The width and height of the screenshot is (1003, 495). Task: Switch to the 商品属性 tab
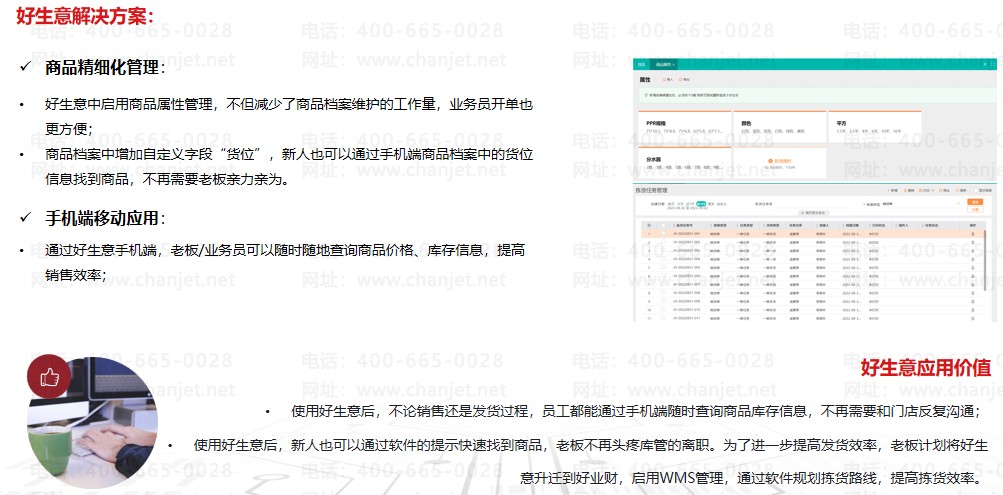[x=665, y=65]
